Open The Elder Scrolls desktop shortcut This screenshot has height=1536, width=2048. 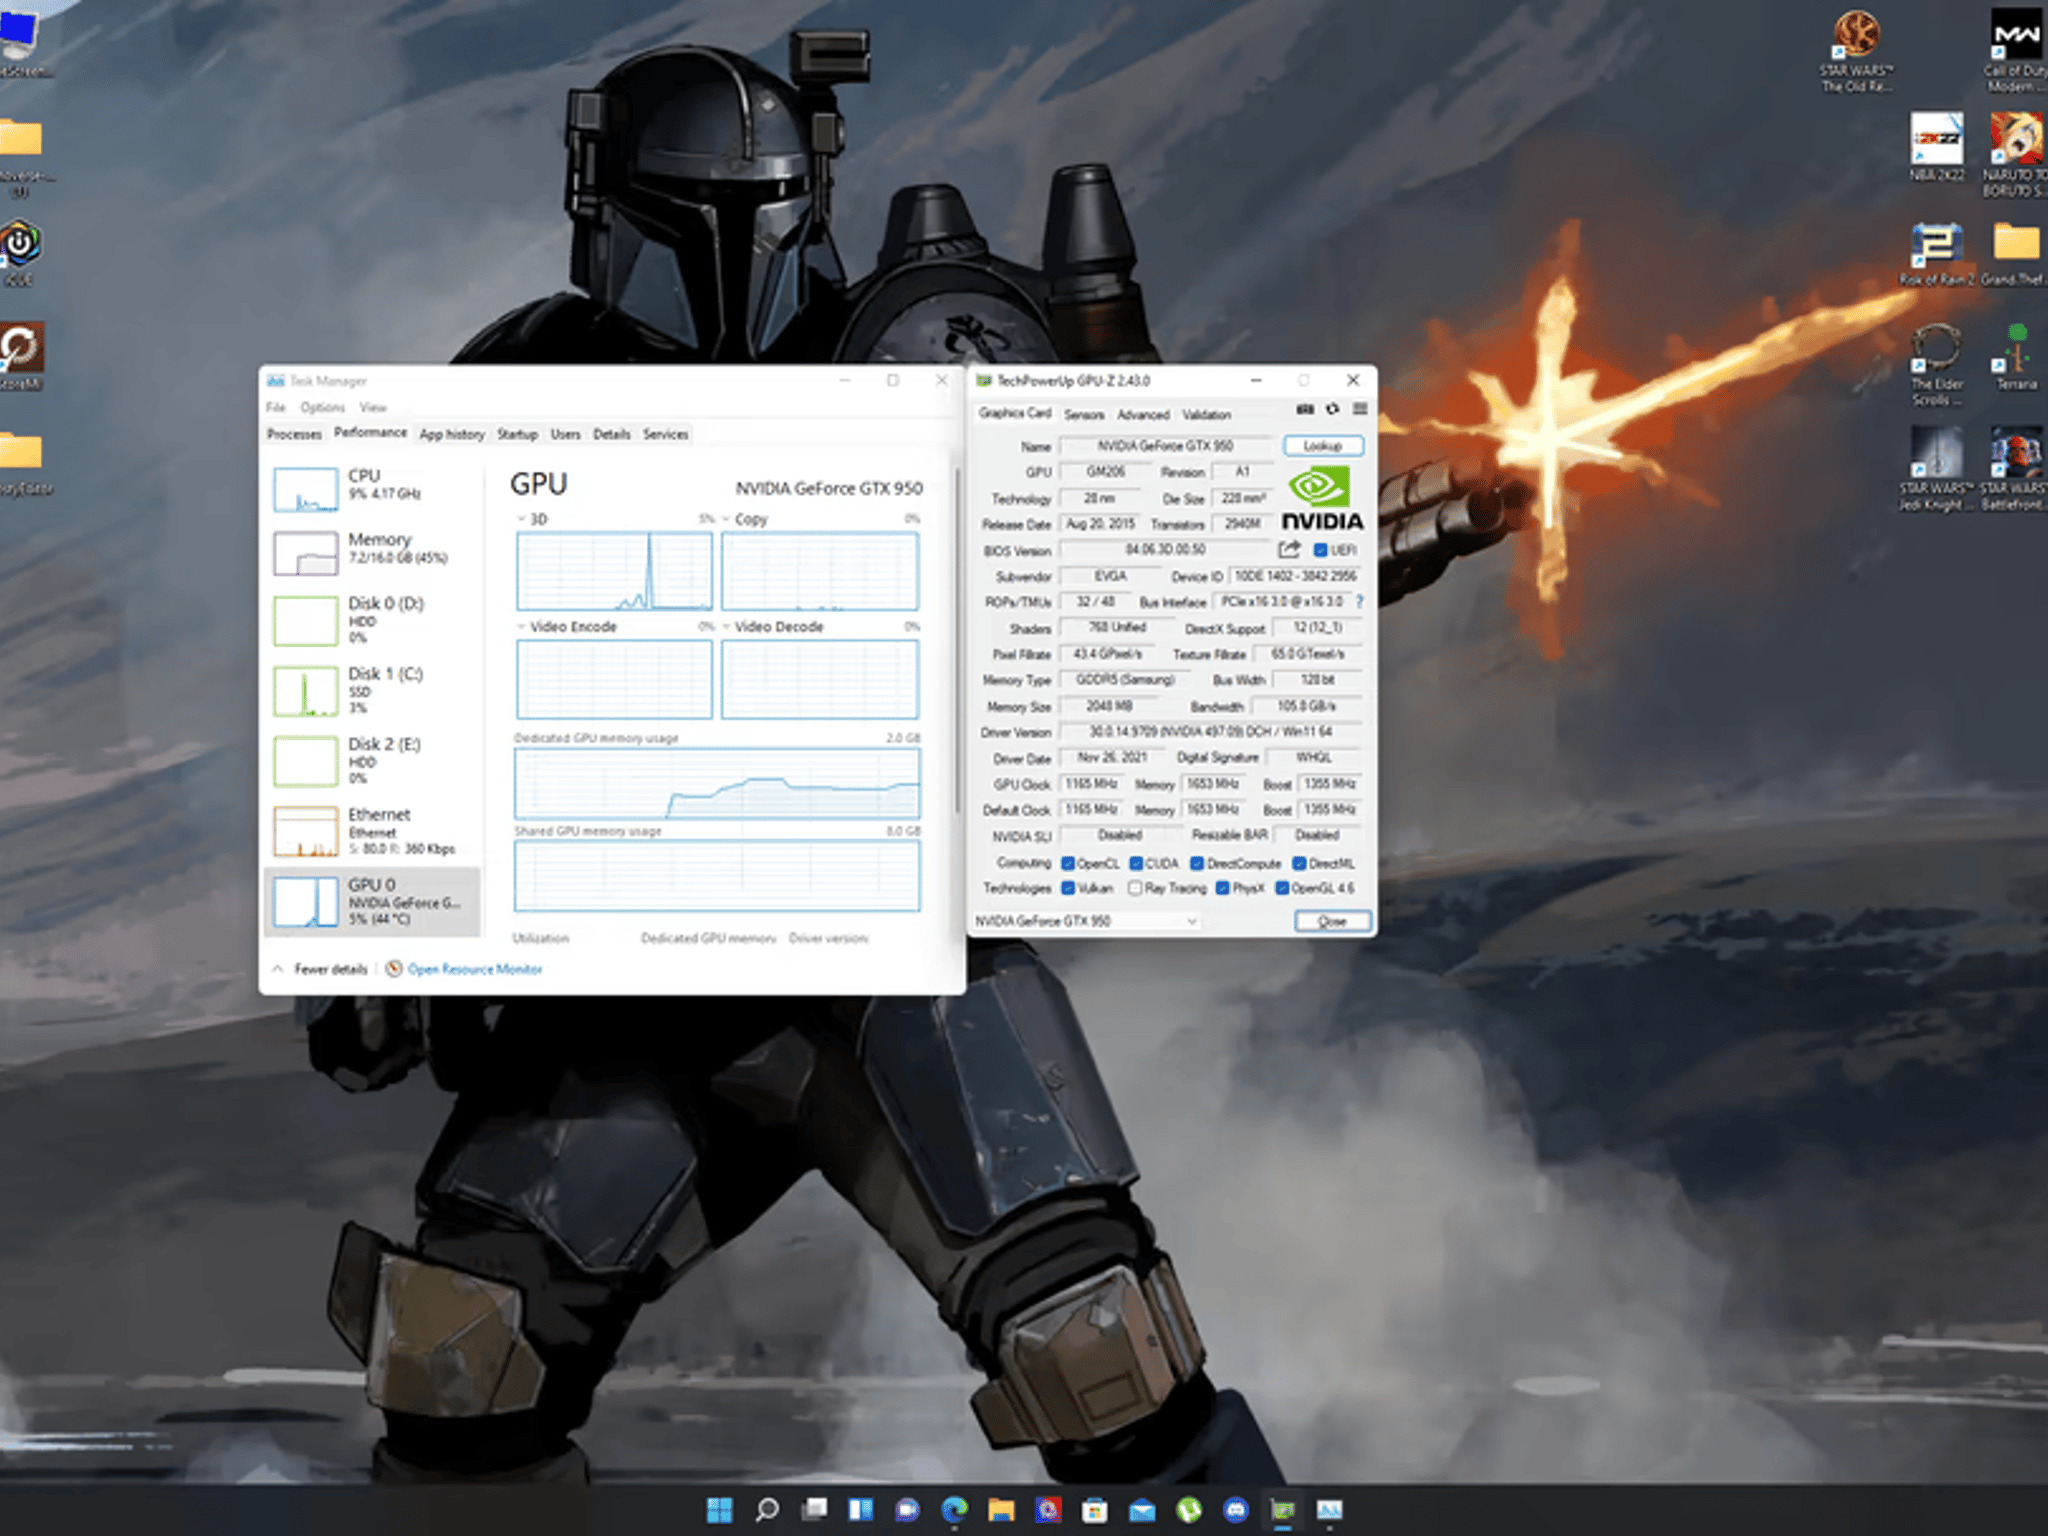(1937, 364)
